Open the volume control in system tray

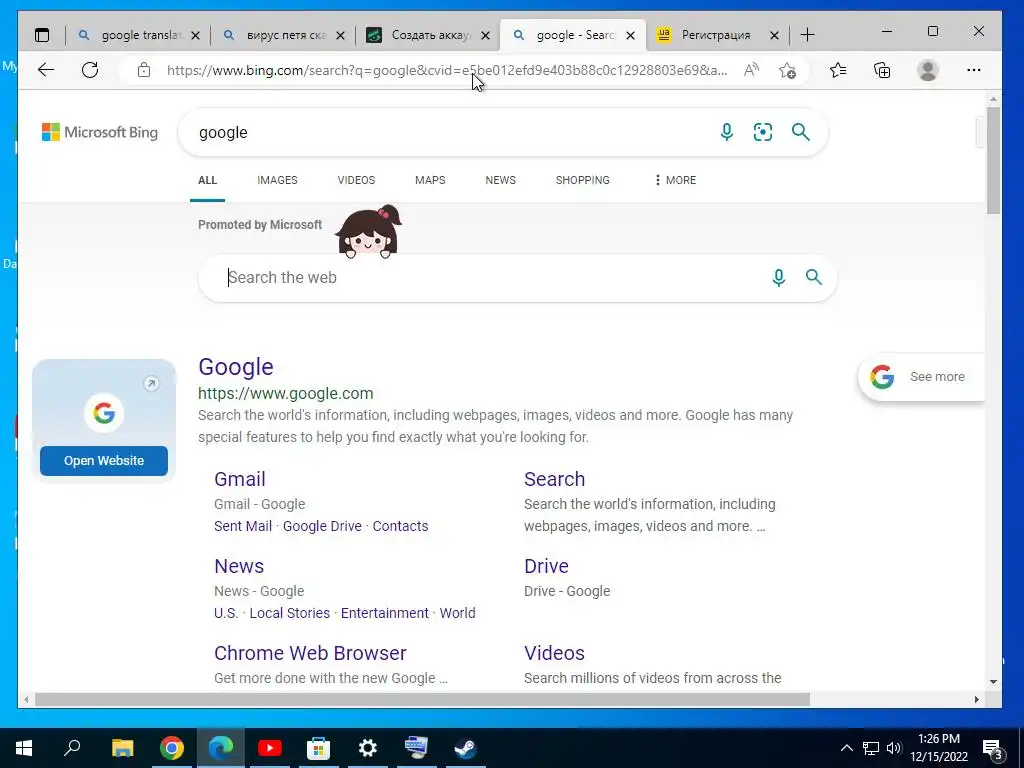894,748
